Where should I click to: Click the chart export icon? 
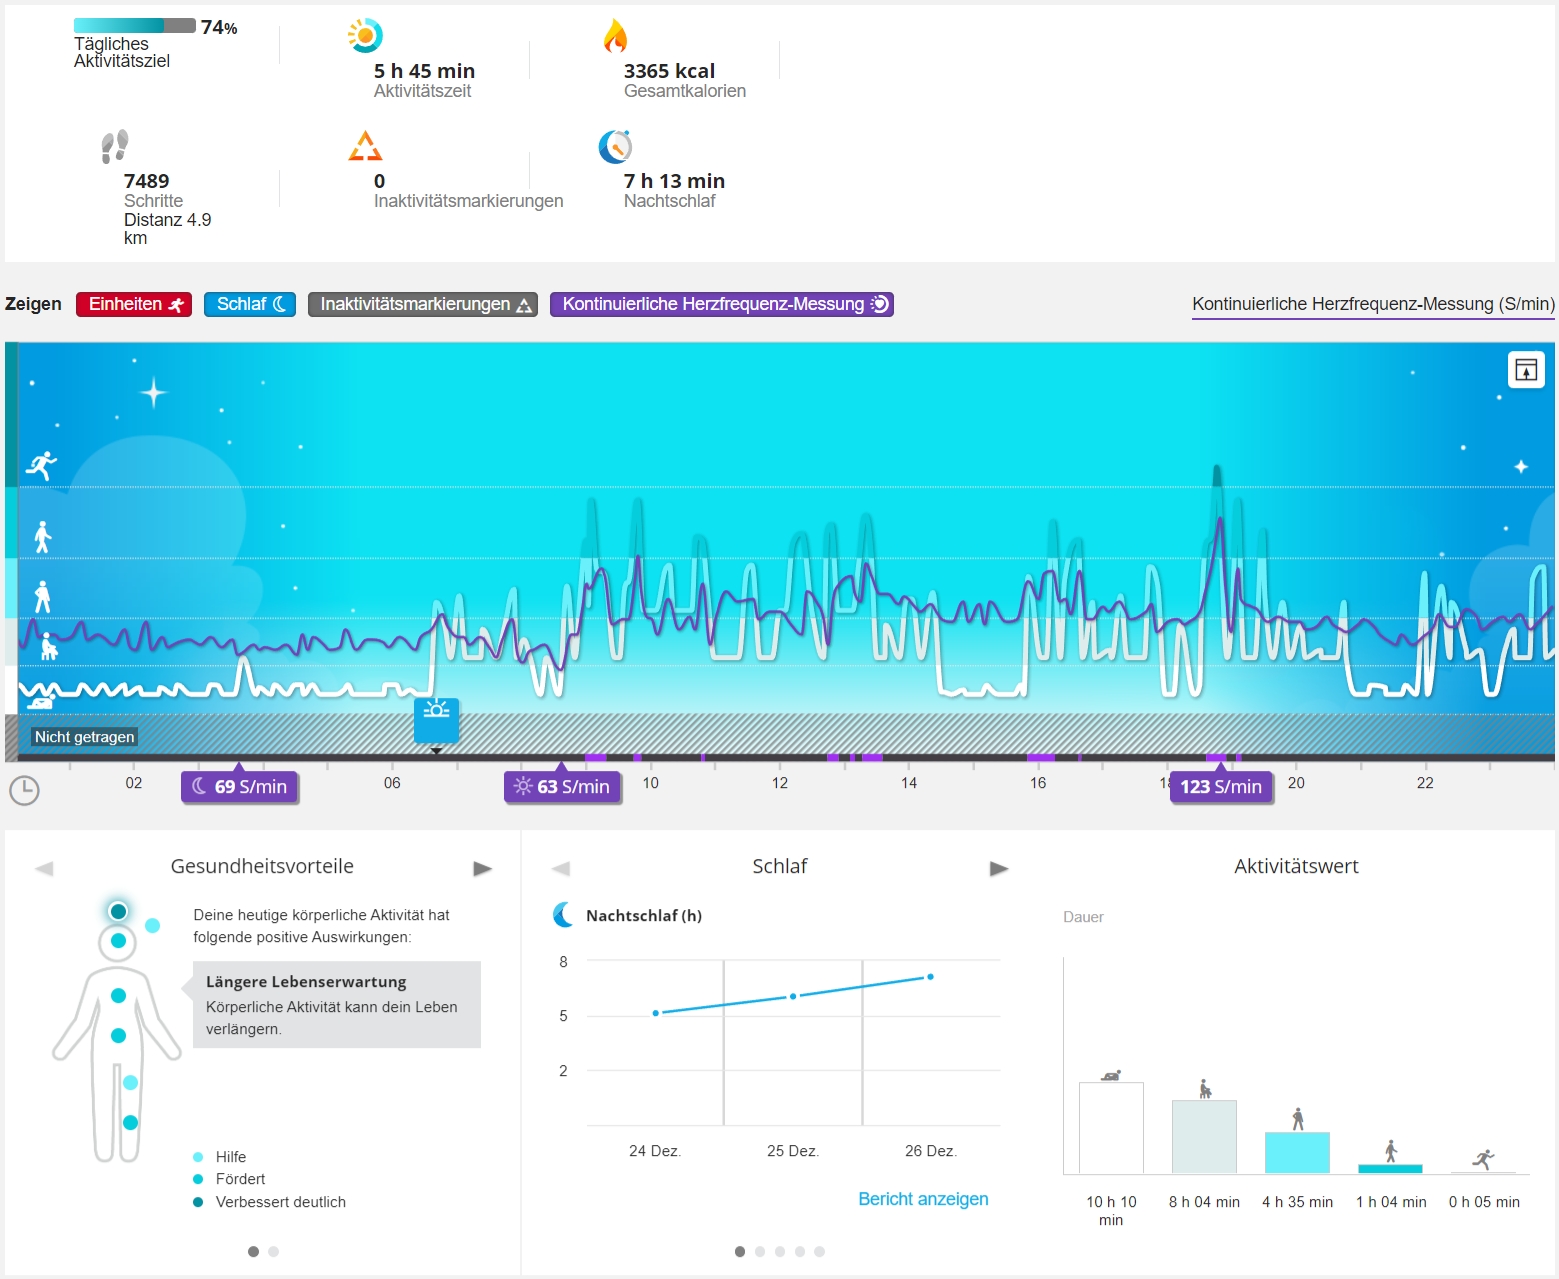pyautogui.click(x=1526, y=370)
